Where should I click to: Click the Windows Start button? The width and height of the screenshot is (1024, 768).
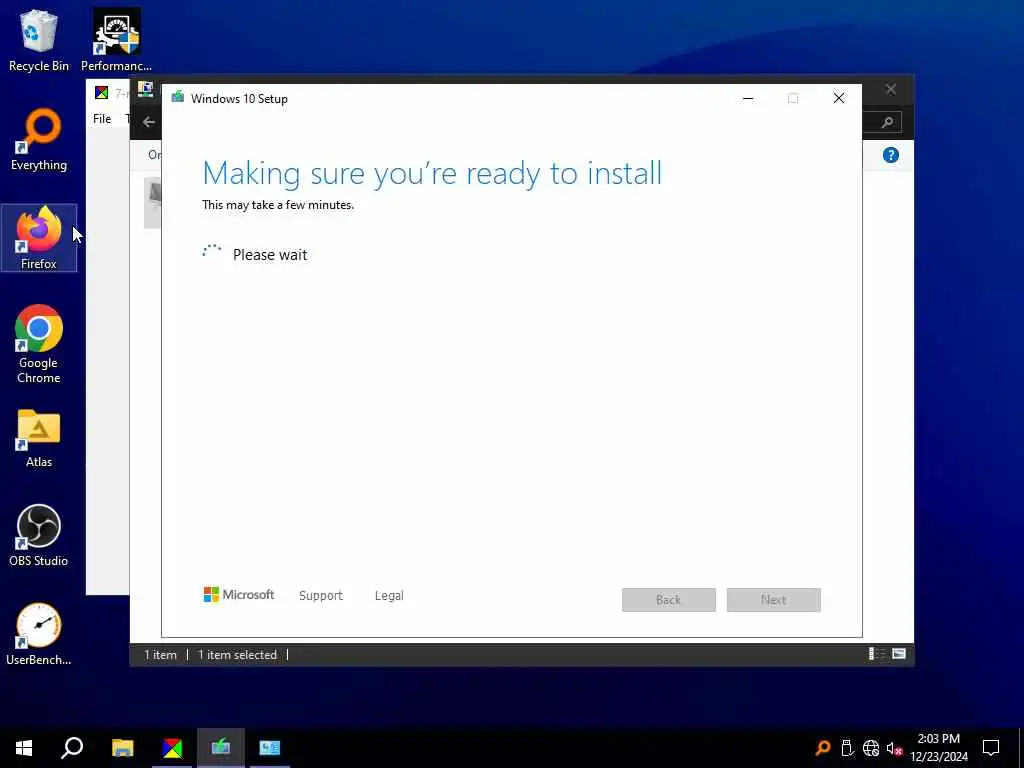tap(24, 748)
